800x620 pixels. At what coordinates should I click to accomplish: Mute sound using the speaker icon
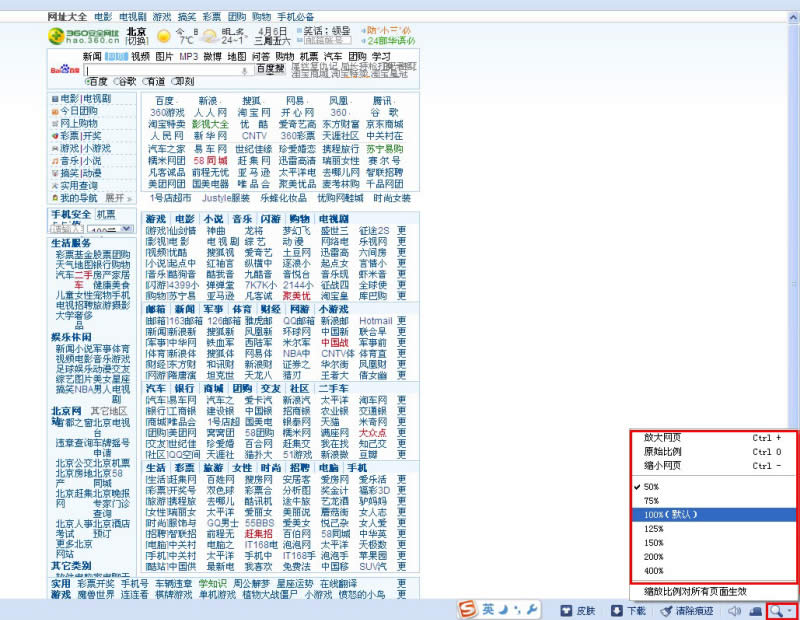(x=734, y=611)
